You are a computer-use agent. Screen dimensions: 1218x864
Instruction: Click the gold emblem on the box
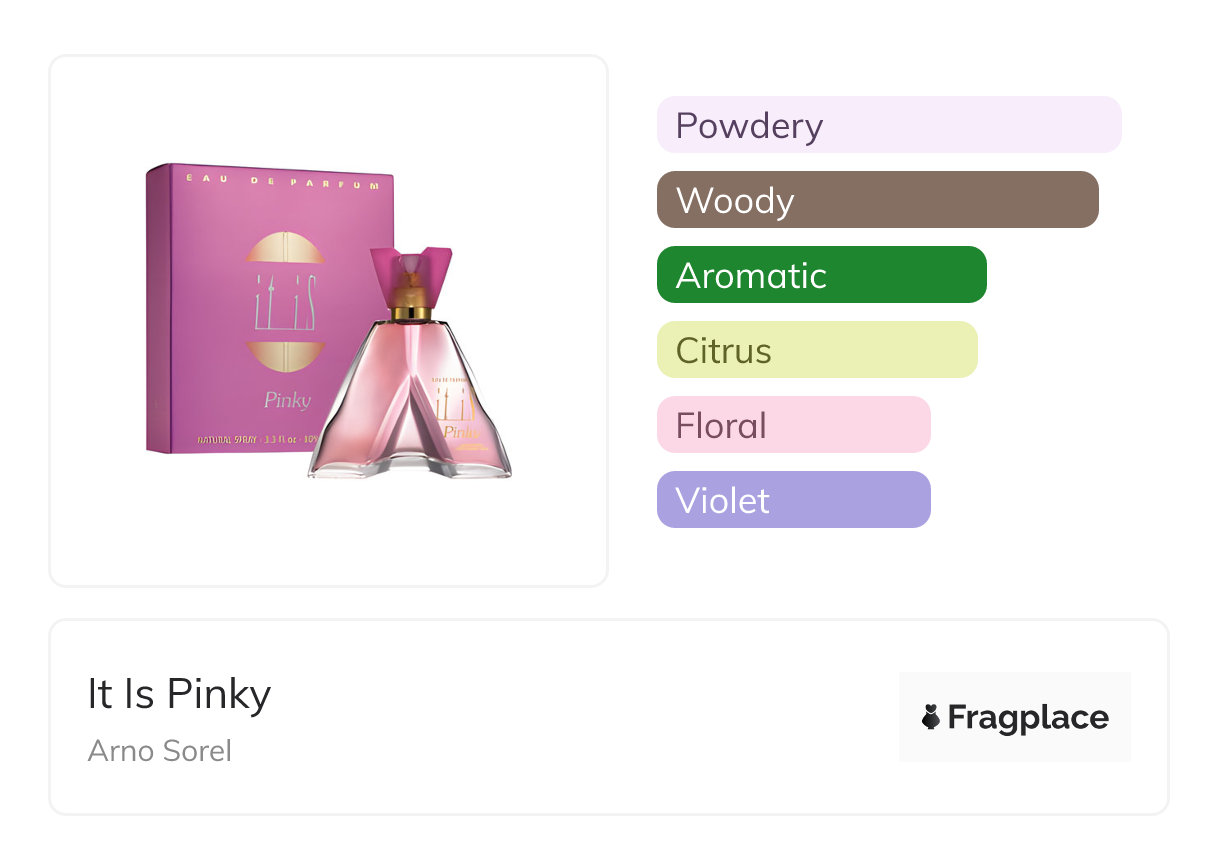coord(284,299)
